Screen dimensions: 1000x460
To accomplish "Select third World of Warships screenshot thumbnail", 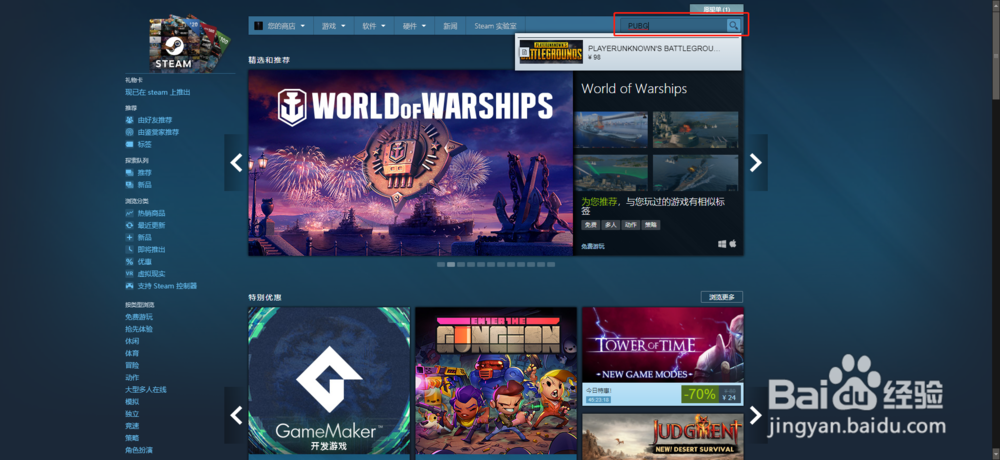I will click(611, 173).
